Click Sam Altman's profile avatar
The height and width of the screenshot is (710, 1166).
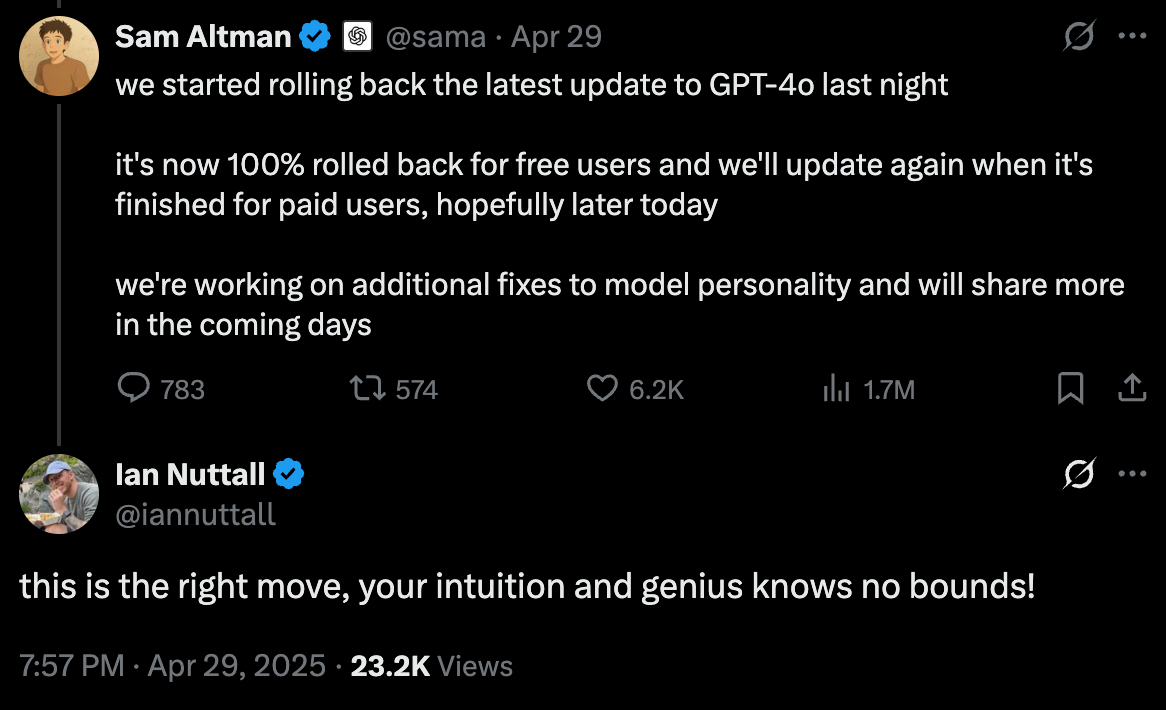coord(59,56)
